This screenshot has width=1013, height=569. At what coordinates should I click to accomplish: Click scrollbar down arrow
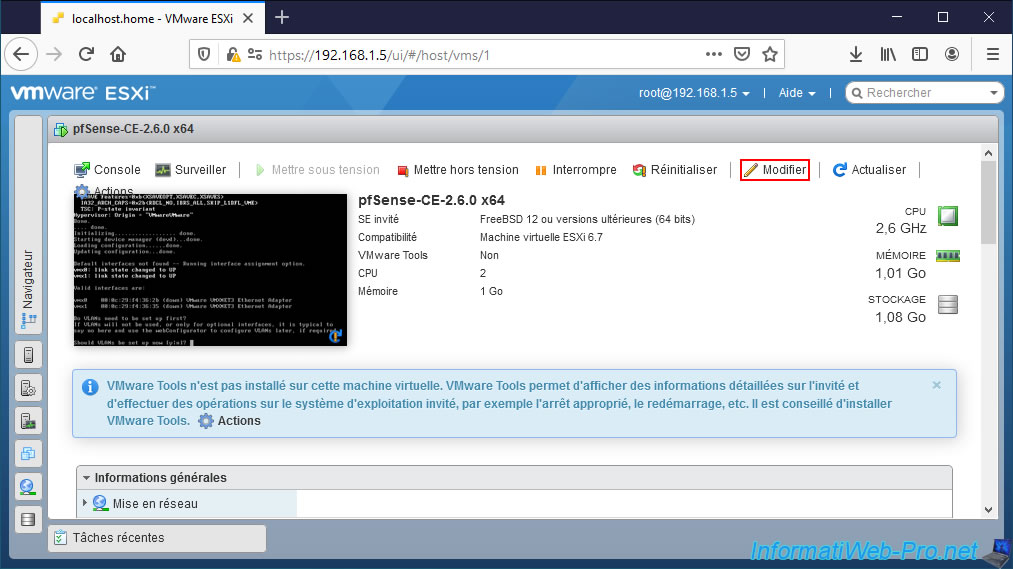(x=988, y=510)
